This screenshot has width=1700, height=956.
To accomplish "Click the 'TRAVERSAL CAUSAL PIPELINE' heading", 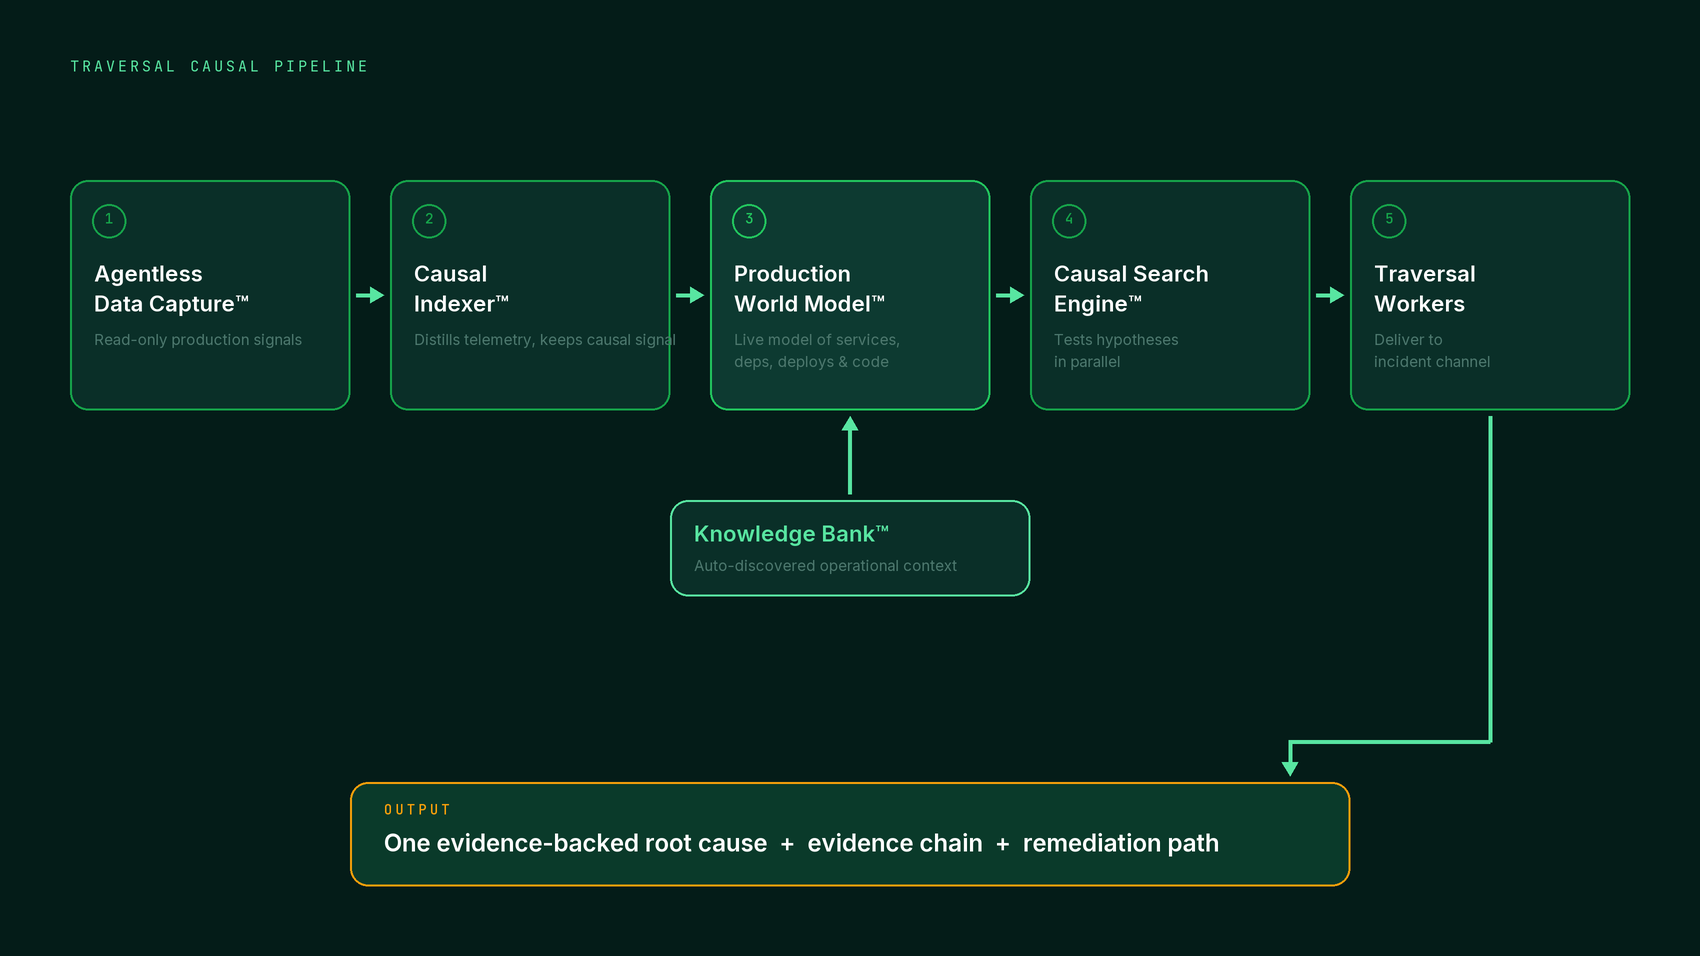I will pyautogui.click(x=219, y=66).
